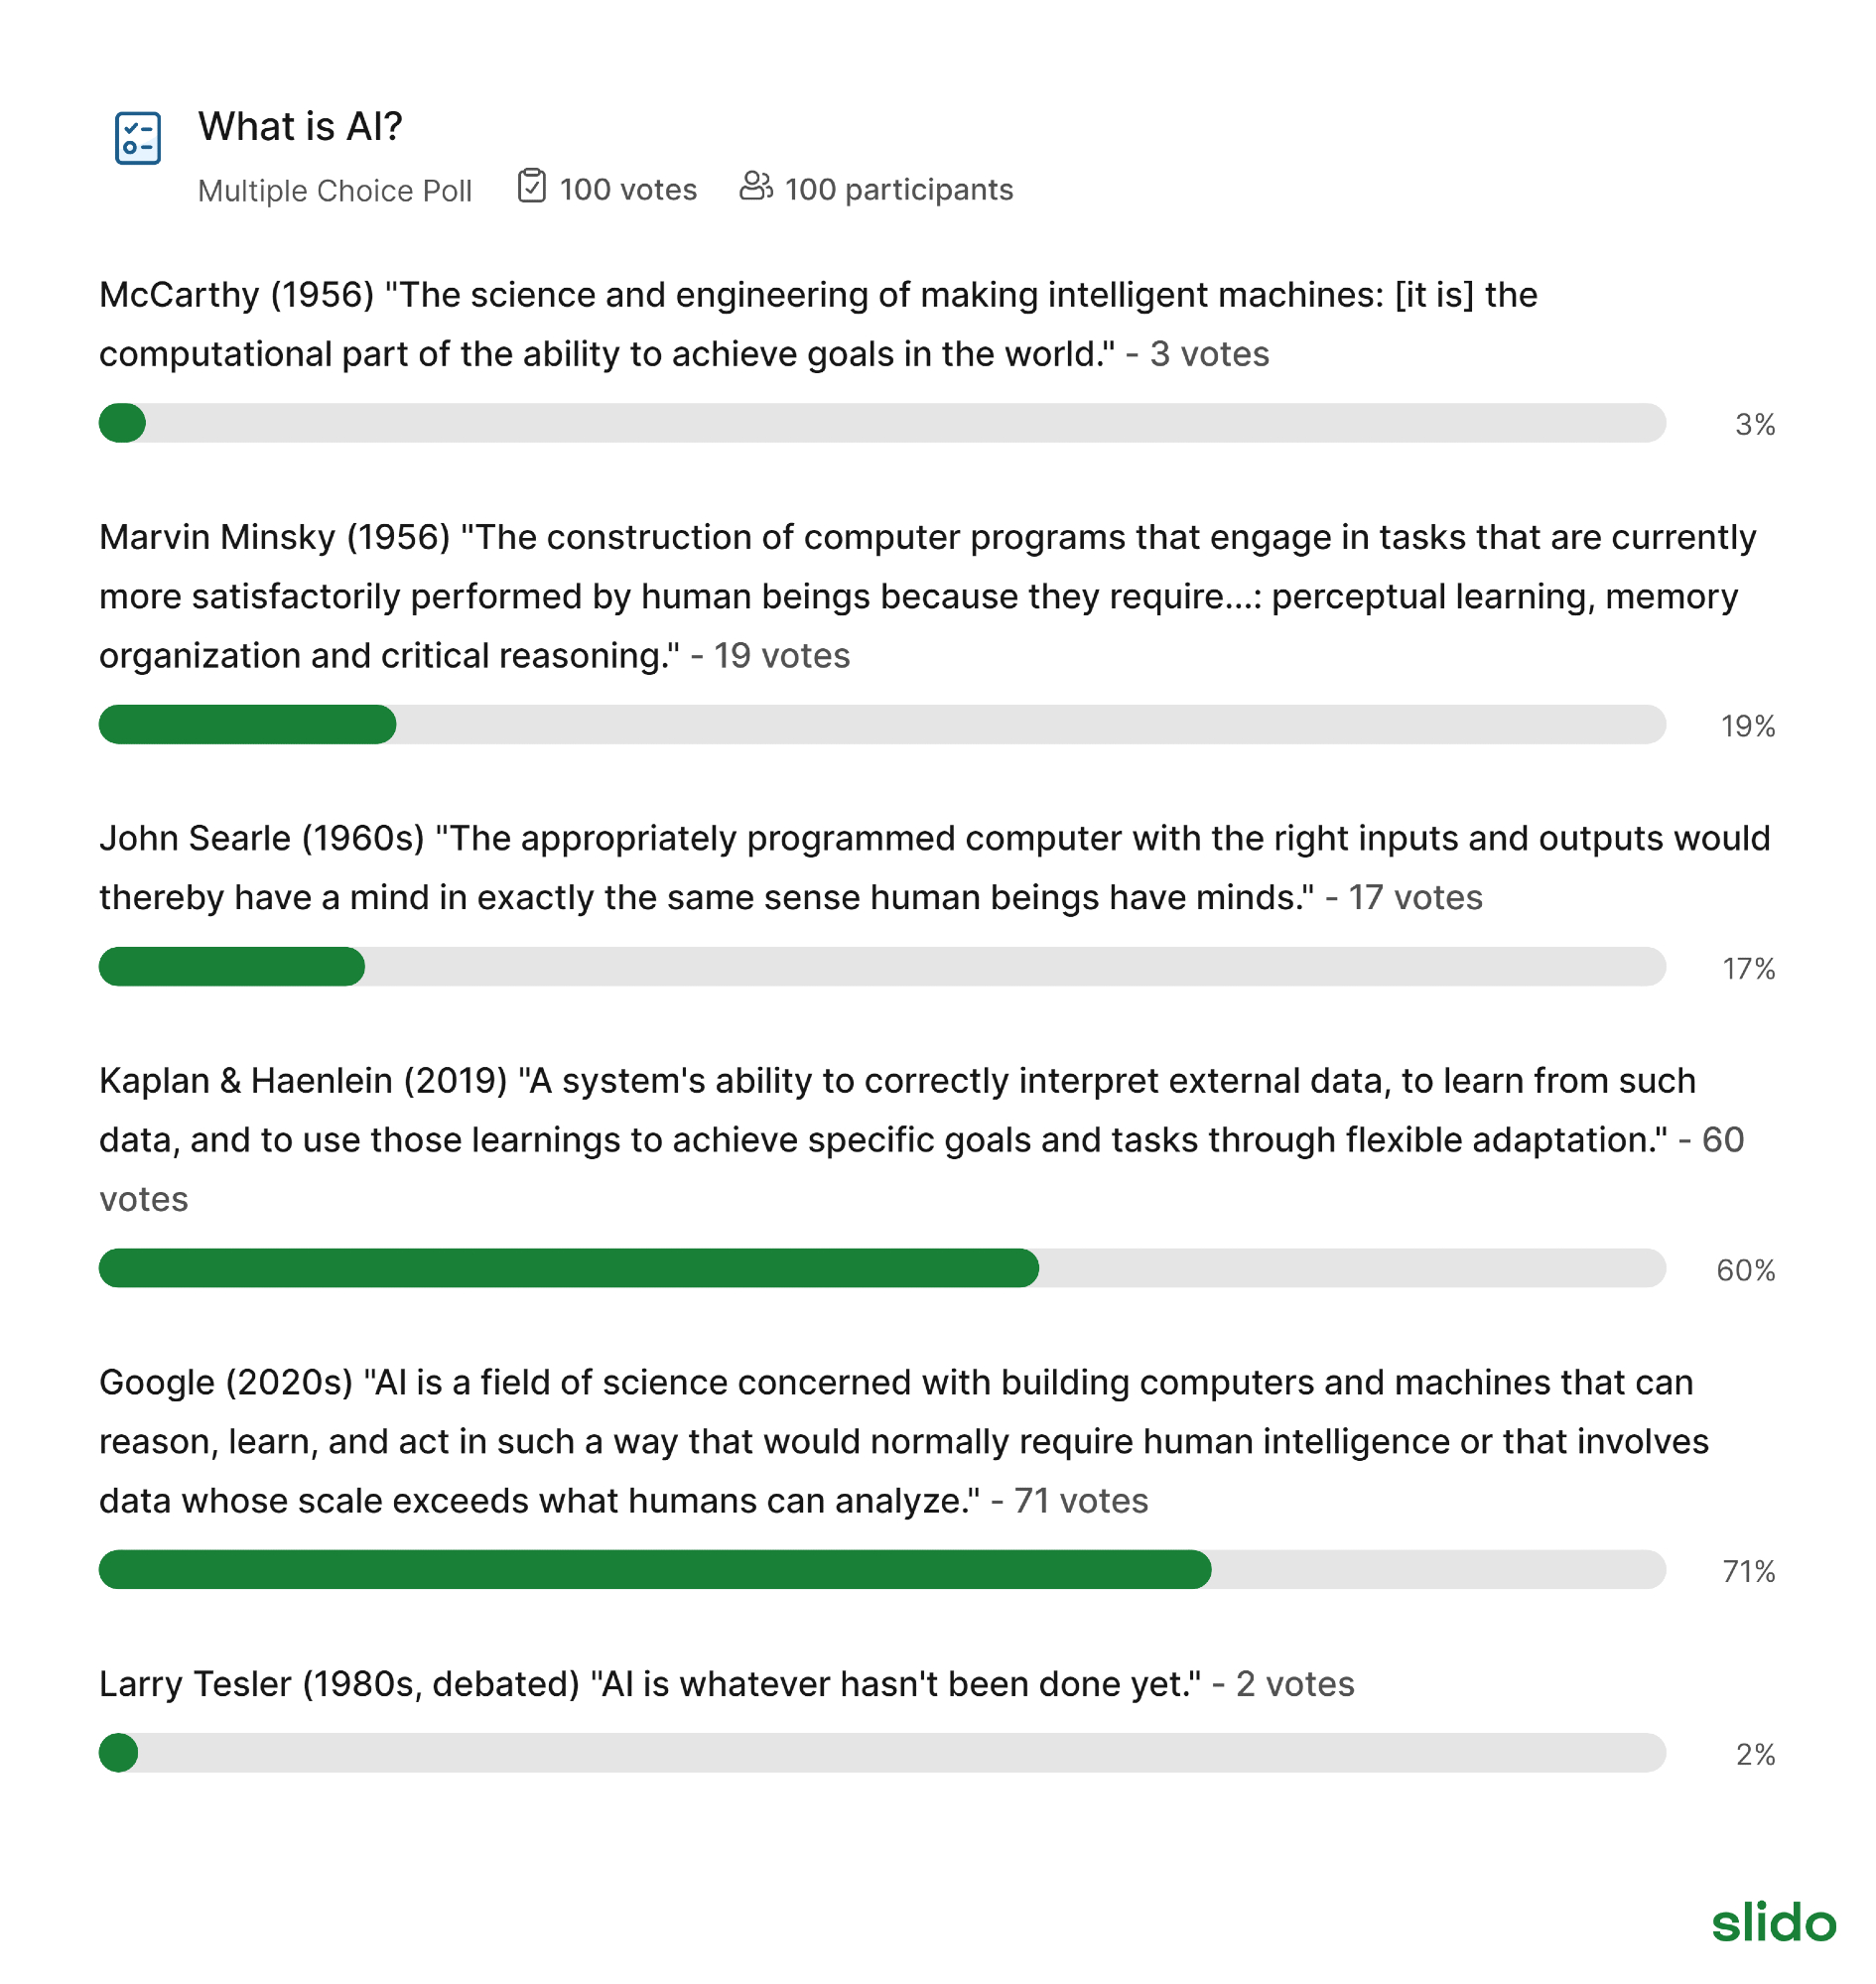Select the McCarthy (1956) answer option
1876x1984 pixels.
click(817, 325)
